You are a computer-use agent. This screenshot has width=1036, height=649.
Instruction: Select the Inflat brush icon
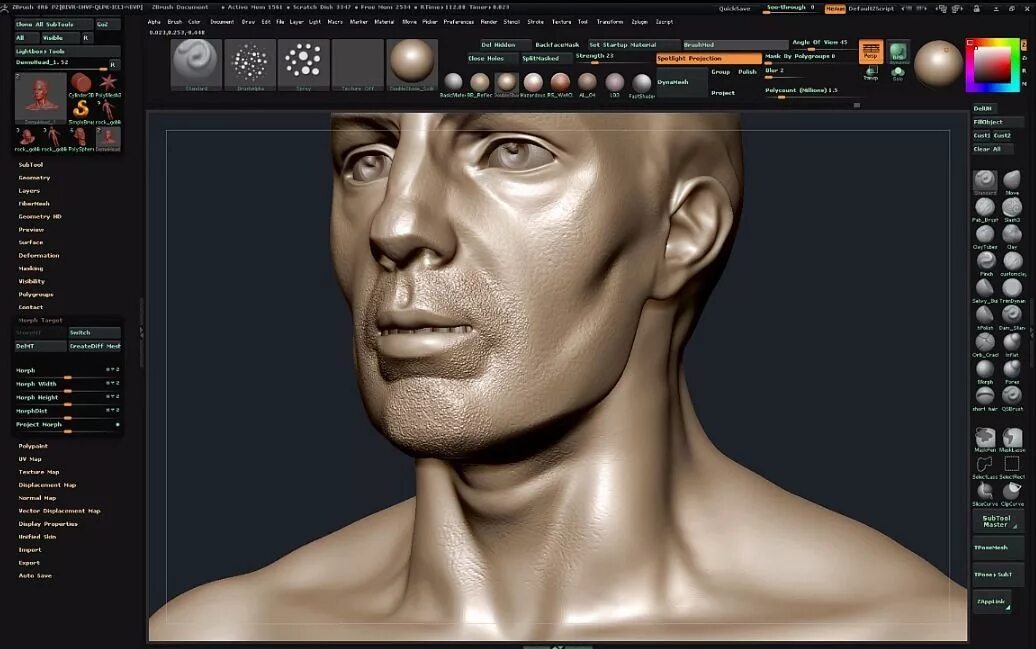[1012, 342]
